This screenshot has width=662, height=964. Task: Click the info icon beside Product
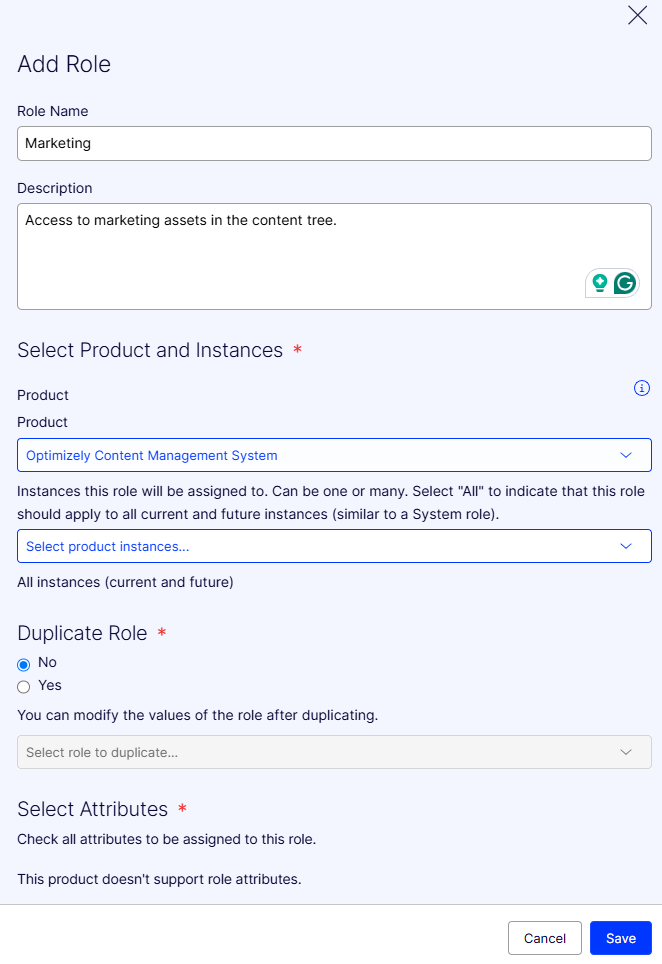pyautogui.click(x=642, y=388)
